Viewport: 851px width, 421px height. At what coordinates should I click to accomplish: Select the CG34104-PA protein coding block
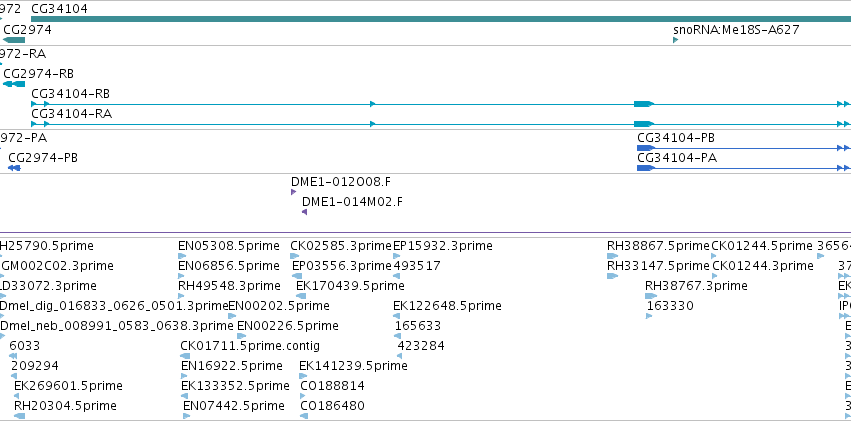pyautogui.click(x=646, y=168)
